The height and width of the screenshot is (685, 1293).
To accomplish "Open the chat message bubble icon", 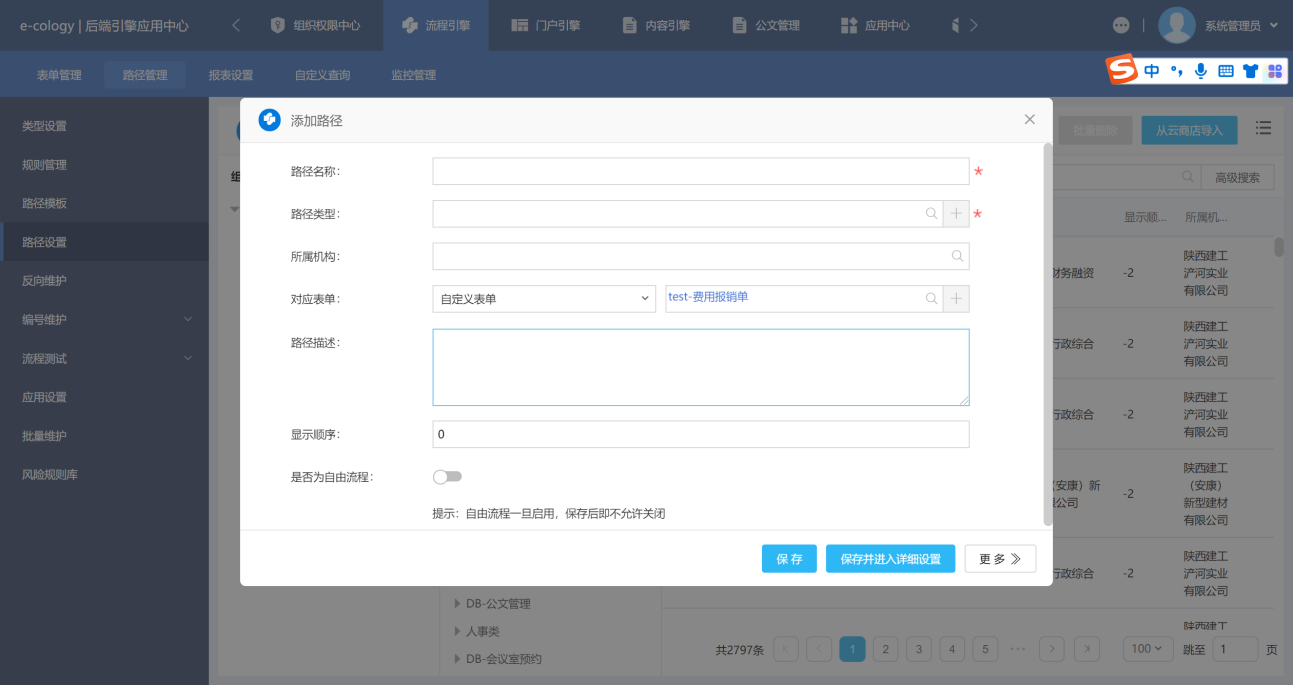I will point(1122,25).
